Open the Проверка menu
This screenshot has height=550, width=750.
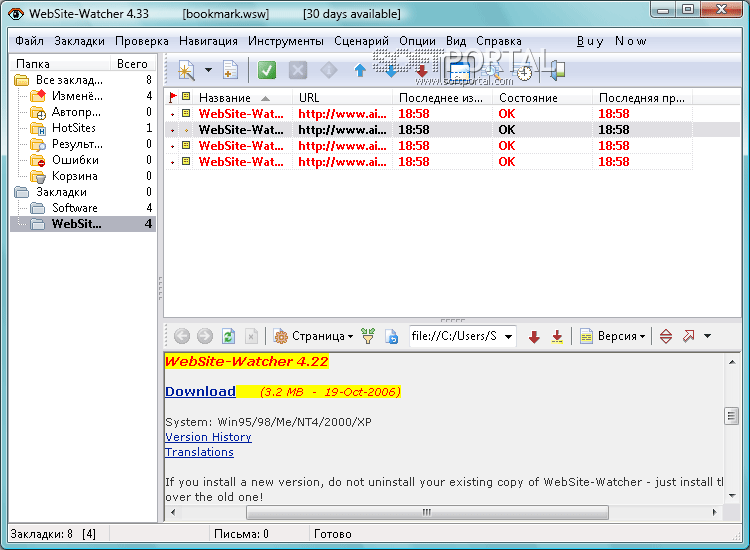[142, 41]
